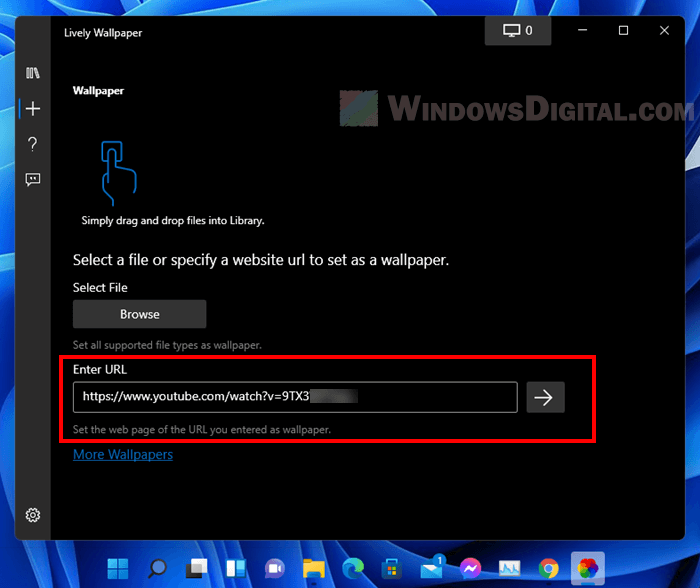Open Windows Start menu
The width and height of the screenshot is (700, 588).
click(118, 569)
